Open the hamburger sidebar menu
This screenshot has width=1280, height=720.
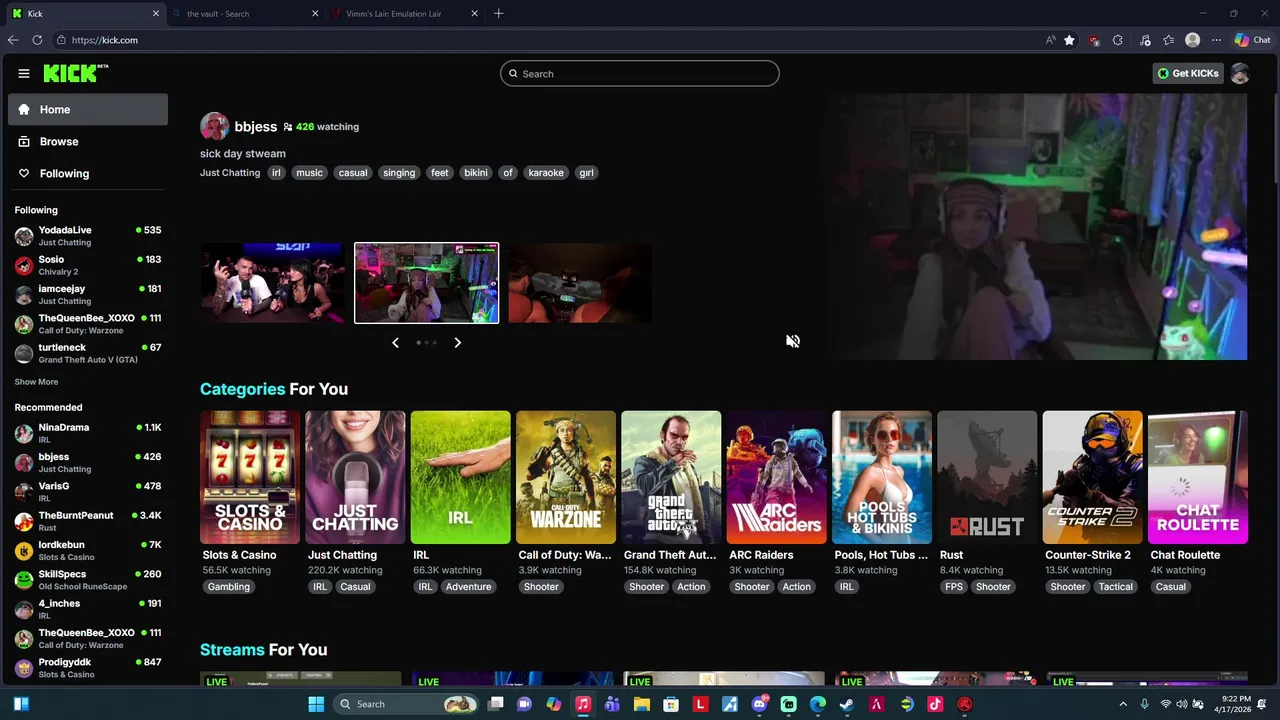coord(23,73)
